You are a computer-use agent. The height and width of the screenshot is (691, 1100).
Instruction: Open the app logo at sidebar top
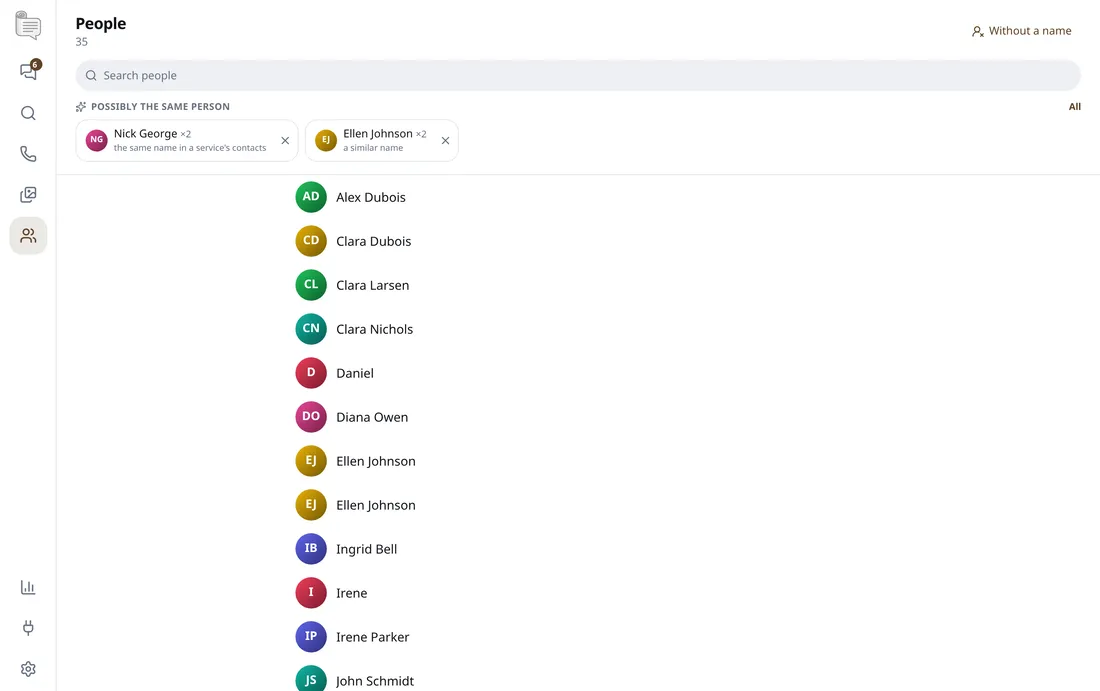(x=28, y=26)
